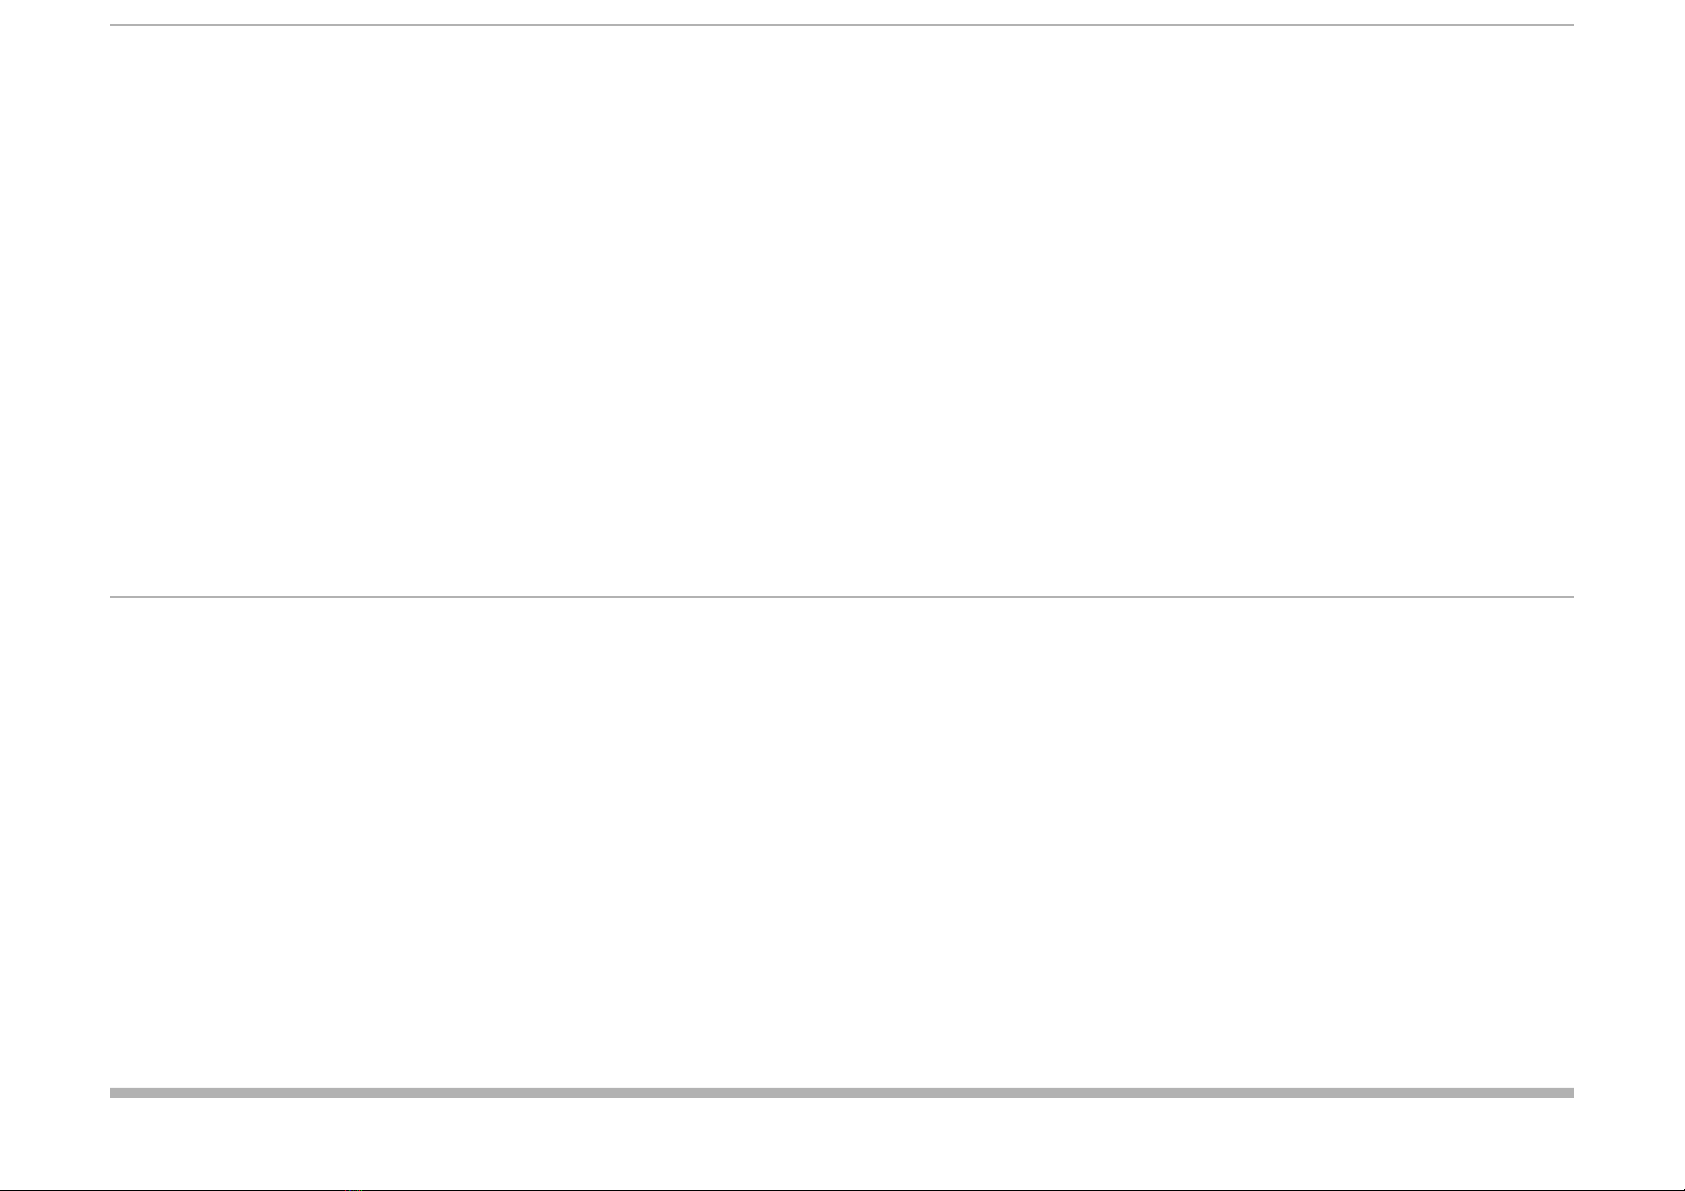Click the white space below the thick gray bar
1685x1191 pixels.
click(x=841, y=1140)
